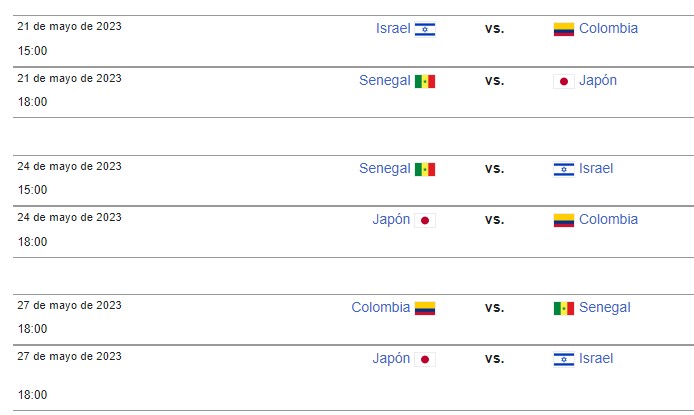Screen dimensions: 694x415
Task: Click Colombia flag in Israel vs. Colombia match
Action: tap(564, 29)
